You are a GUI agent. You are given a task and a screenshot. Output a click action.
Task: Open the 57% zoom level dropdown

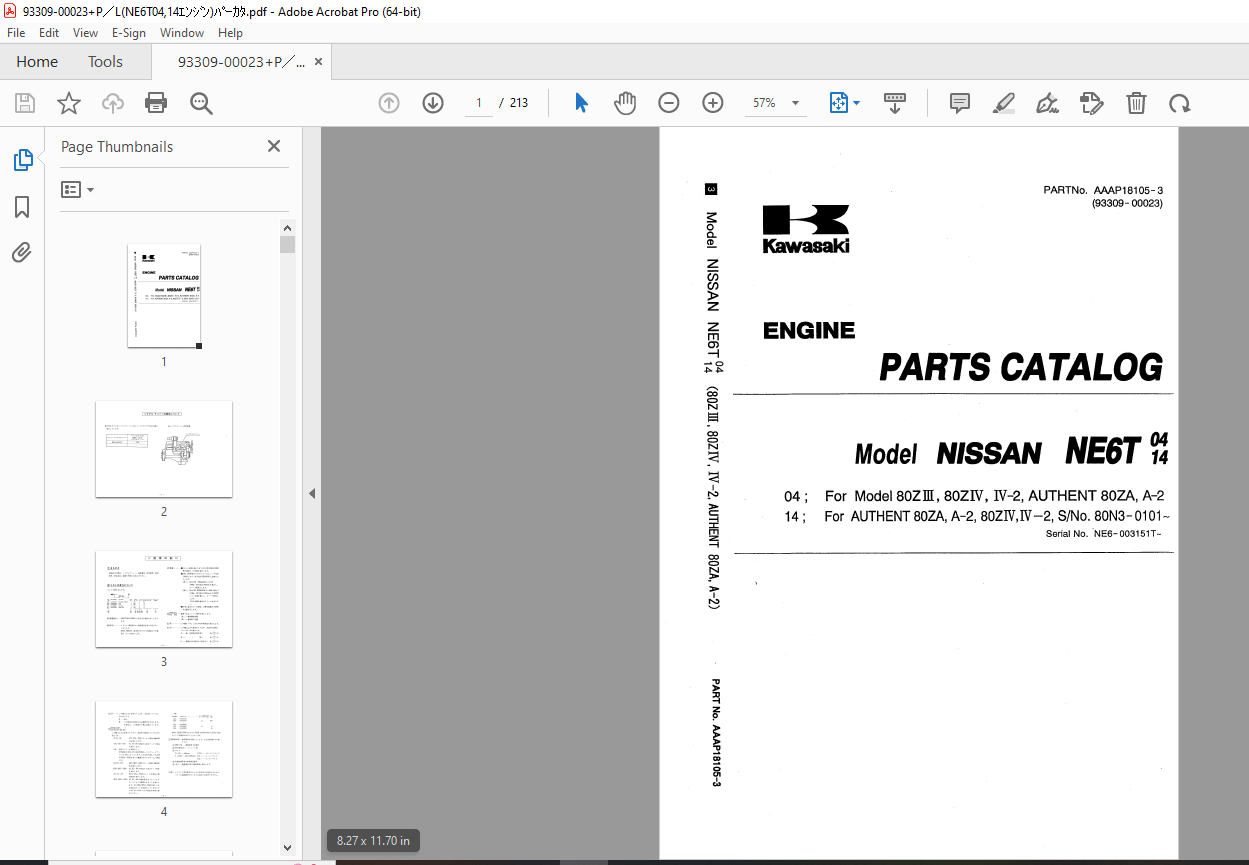pos(796,103)
